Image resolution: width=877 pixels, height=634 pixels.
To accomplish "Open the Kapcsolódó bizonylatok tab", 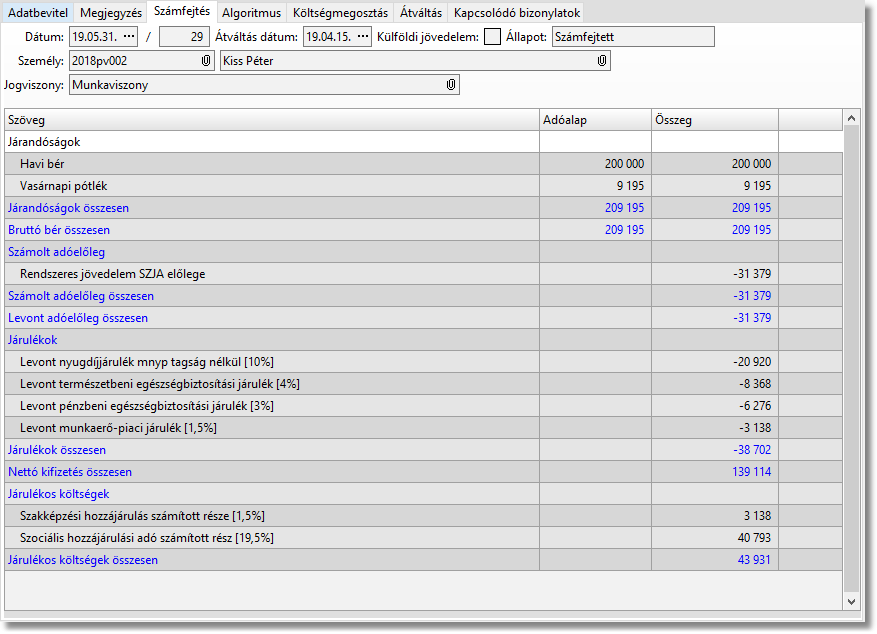I will tap(516, 13).
